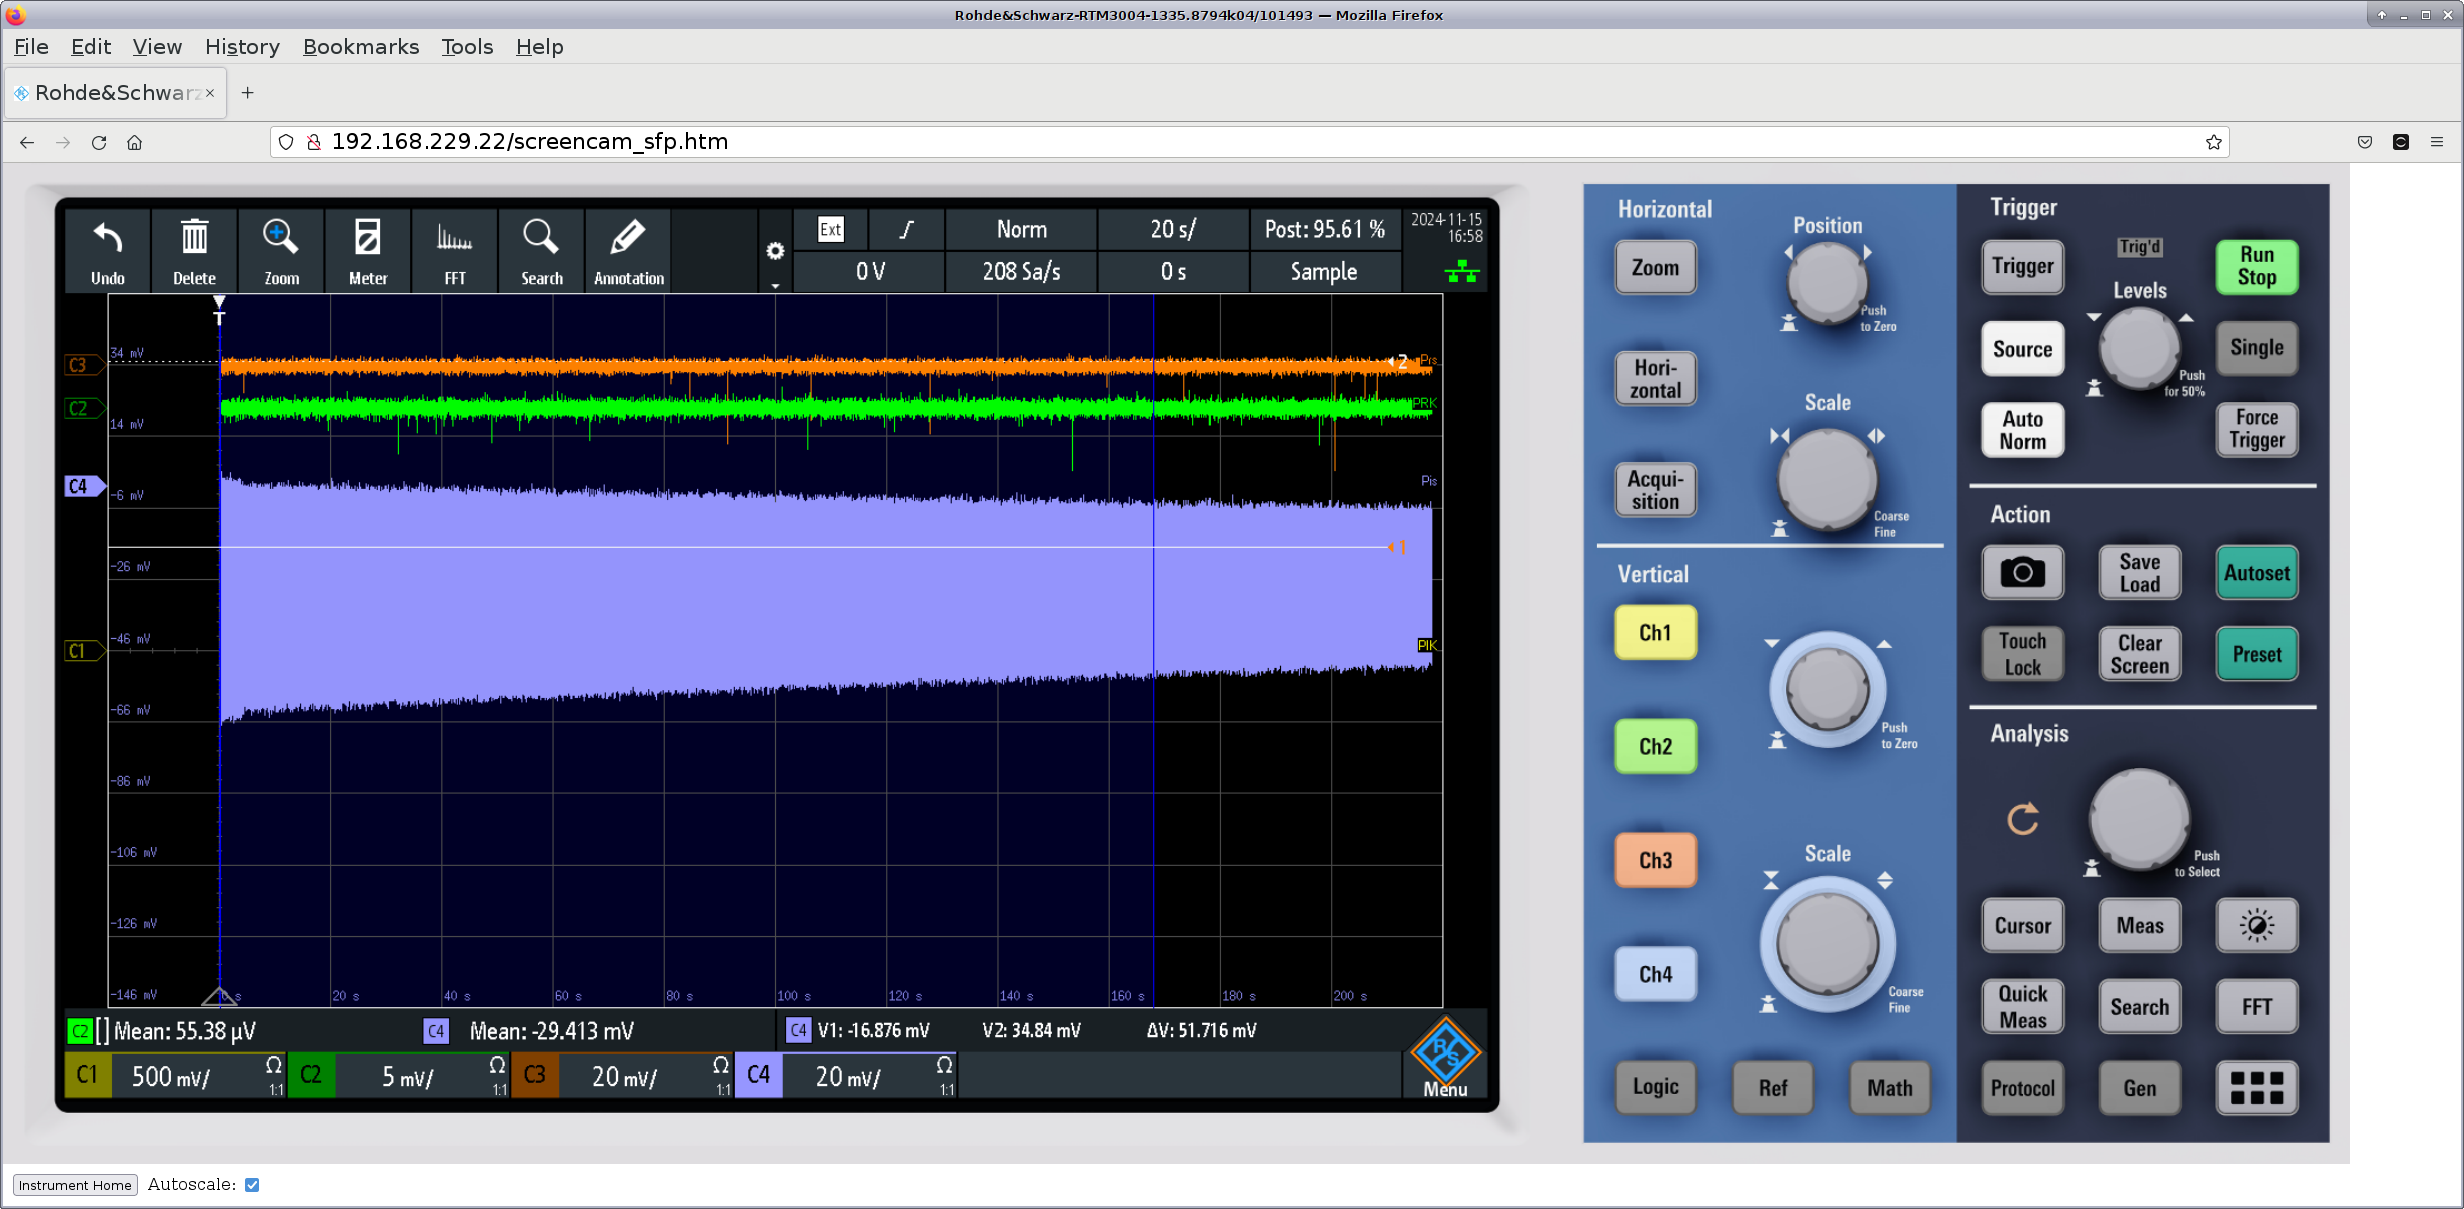The height and width of the screenshot is (1209, 2464).
Task: Click the Instrument Home button
Action: click(x=75, y=1185)
